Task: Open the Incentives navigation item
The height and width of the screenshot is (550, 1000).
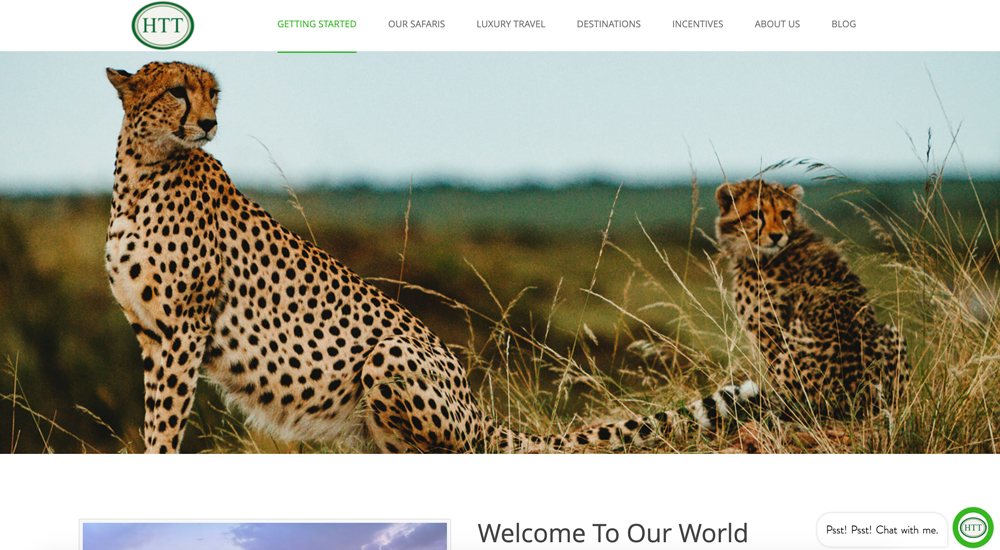Action: coord(697,24)
